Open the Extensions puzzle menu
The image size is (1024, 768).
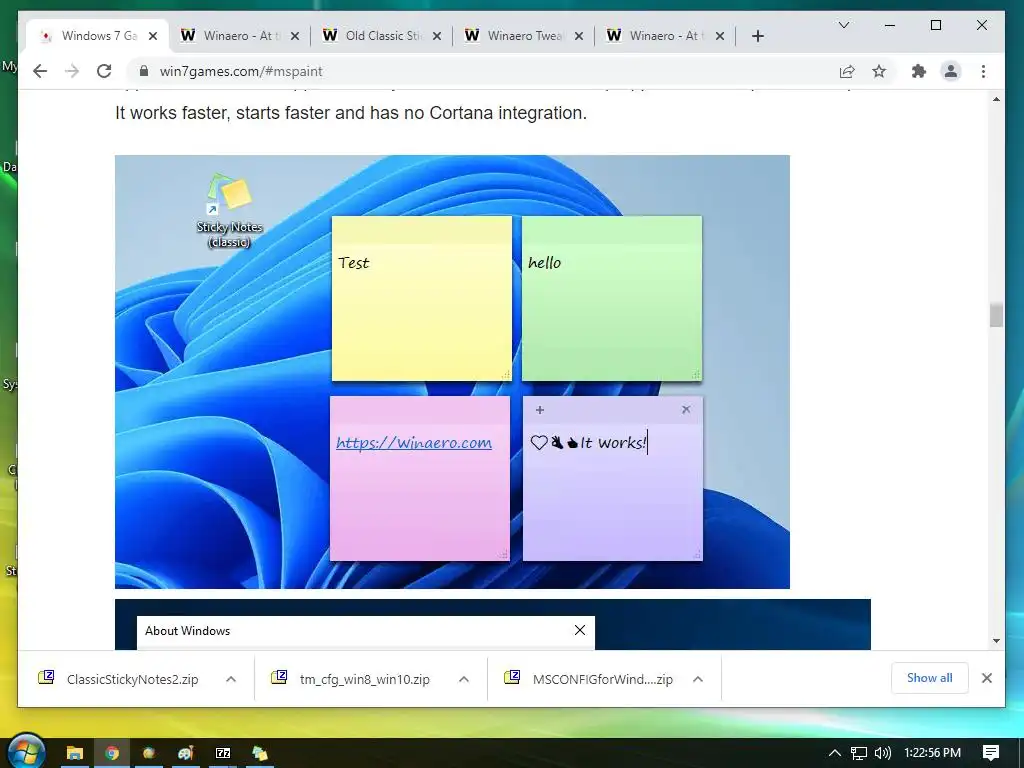919,71
